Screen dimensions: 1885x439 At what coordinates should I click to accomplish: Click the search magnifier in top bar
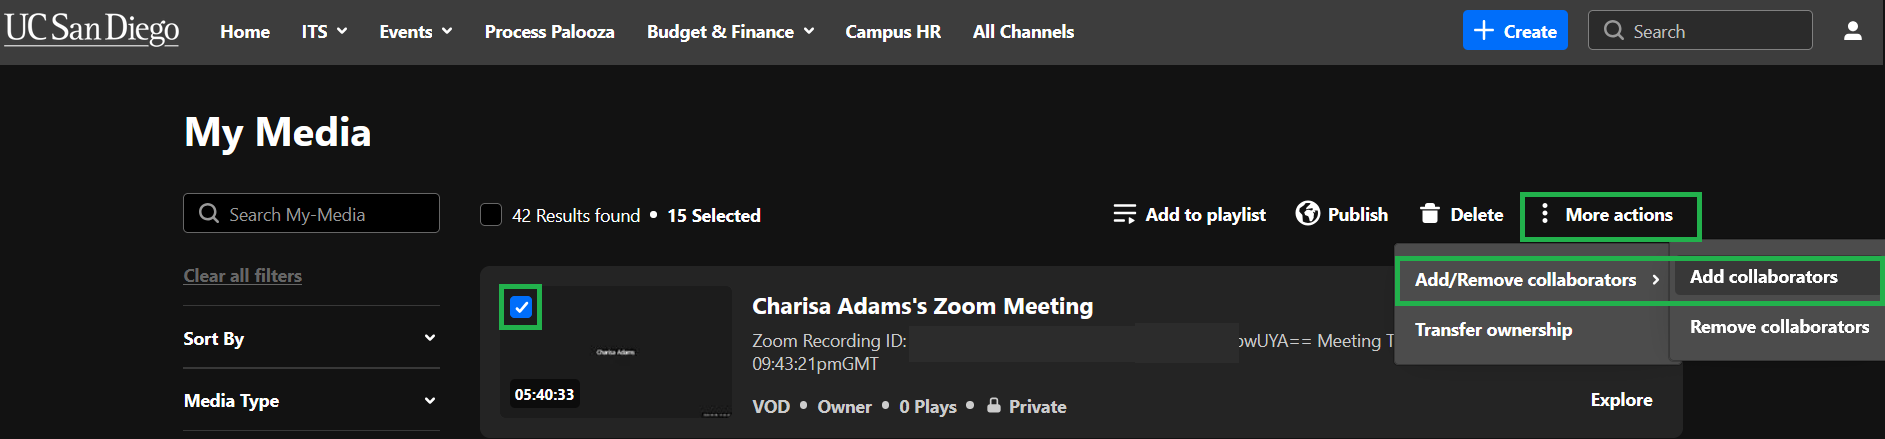coord(1613,31)
